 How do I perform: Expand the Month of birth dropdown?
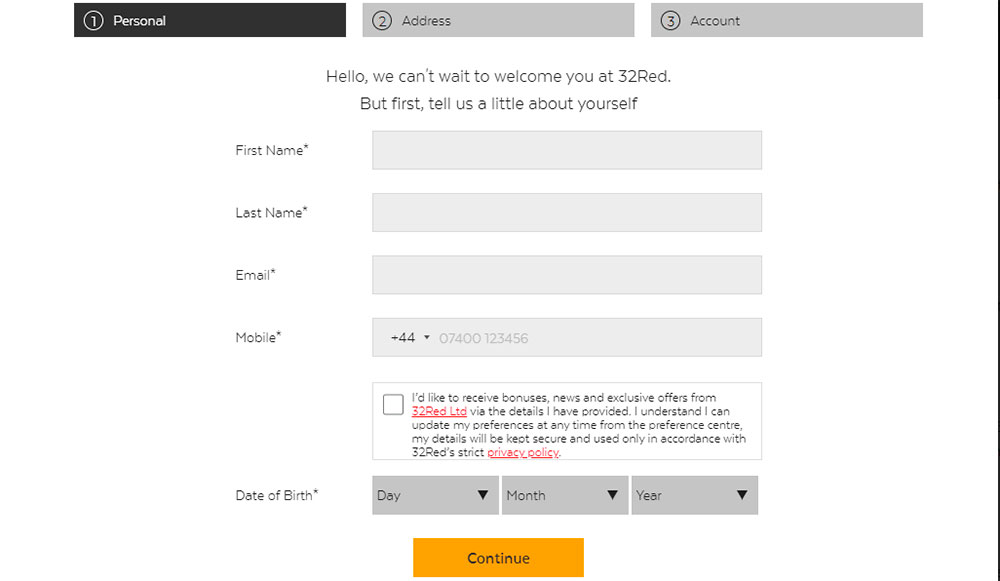(x=565, y=495)
